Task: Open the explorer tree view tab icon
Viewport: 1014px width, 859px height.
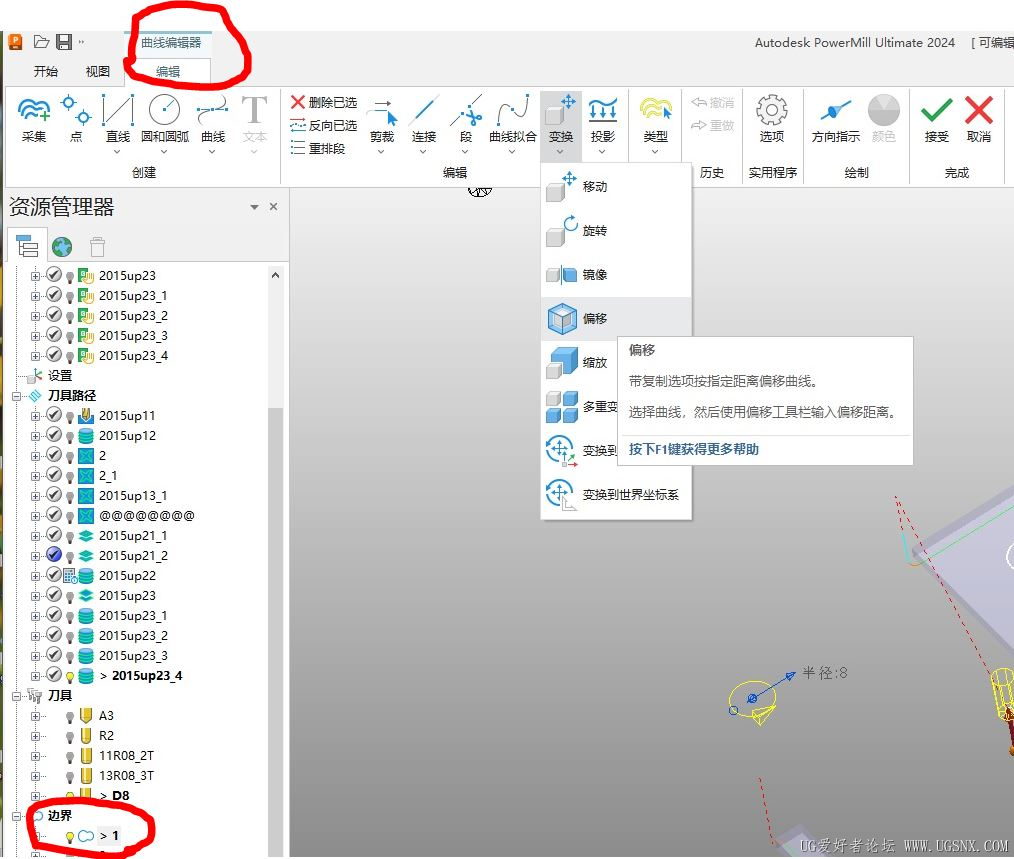Action: click(27, 247)
